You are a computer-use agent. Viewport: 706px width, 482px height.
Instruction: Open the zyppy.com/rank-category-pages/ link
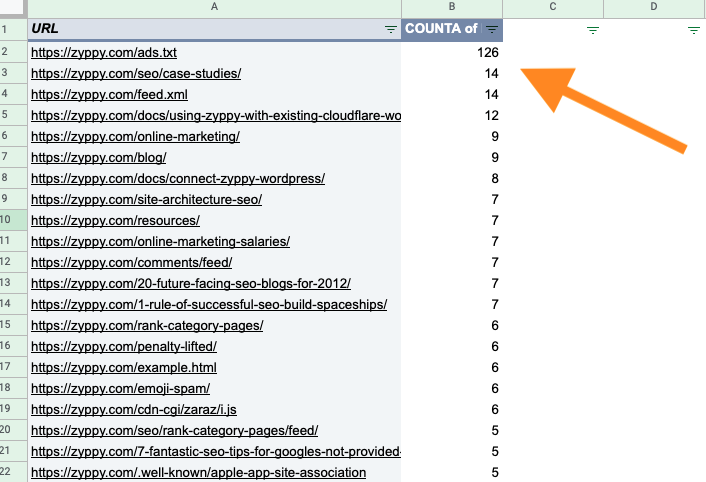pyautogui.click(x=147, y=326)
